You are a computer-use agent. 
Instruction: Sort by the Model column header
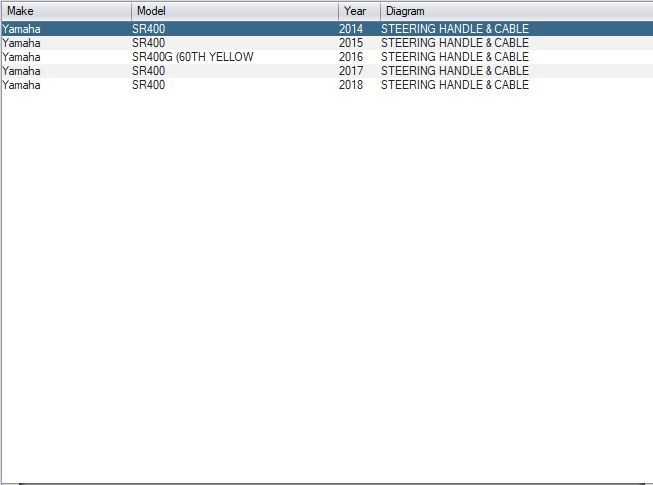coord(235,11)
